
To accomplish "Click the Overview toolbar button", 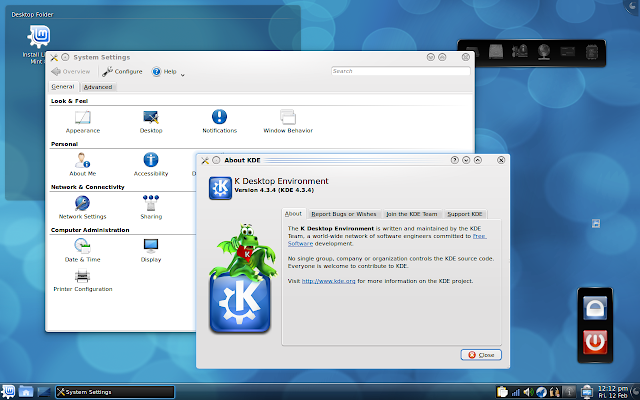I will click(71, 71).
